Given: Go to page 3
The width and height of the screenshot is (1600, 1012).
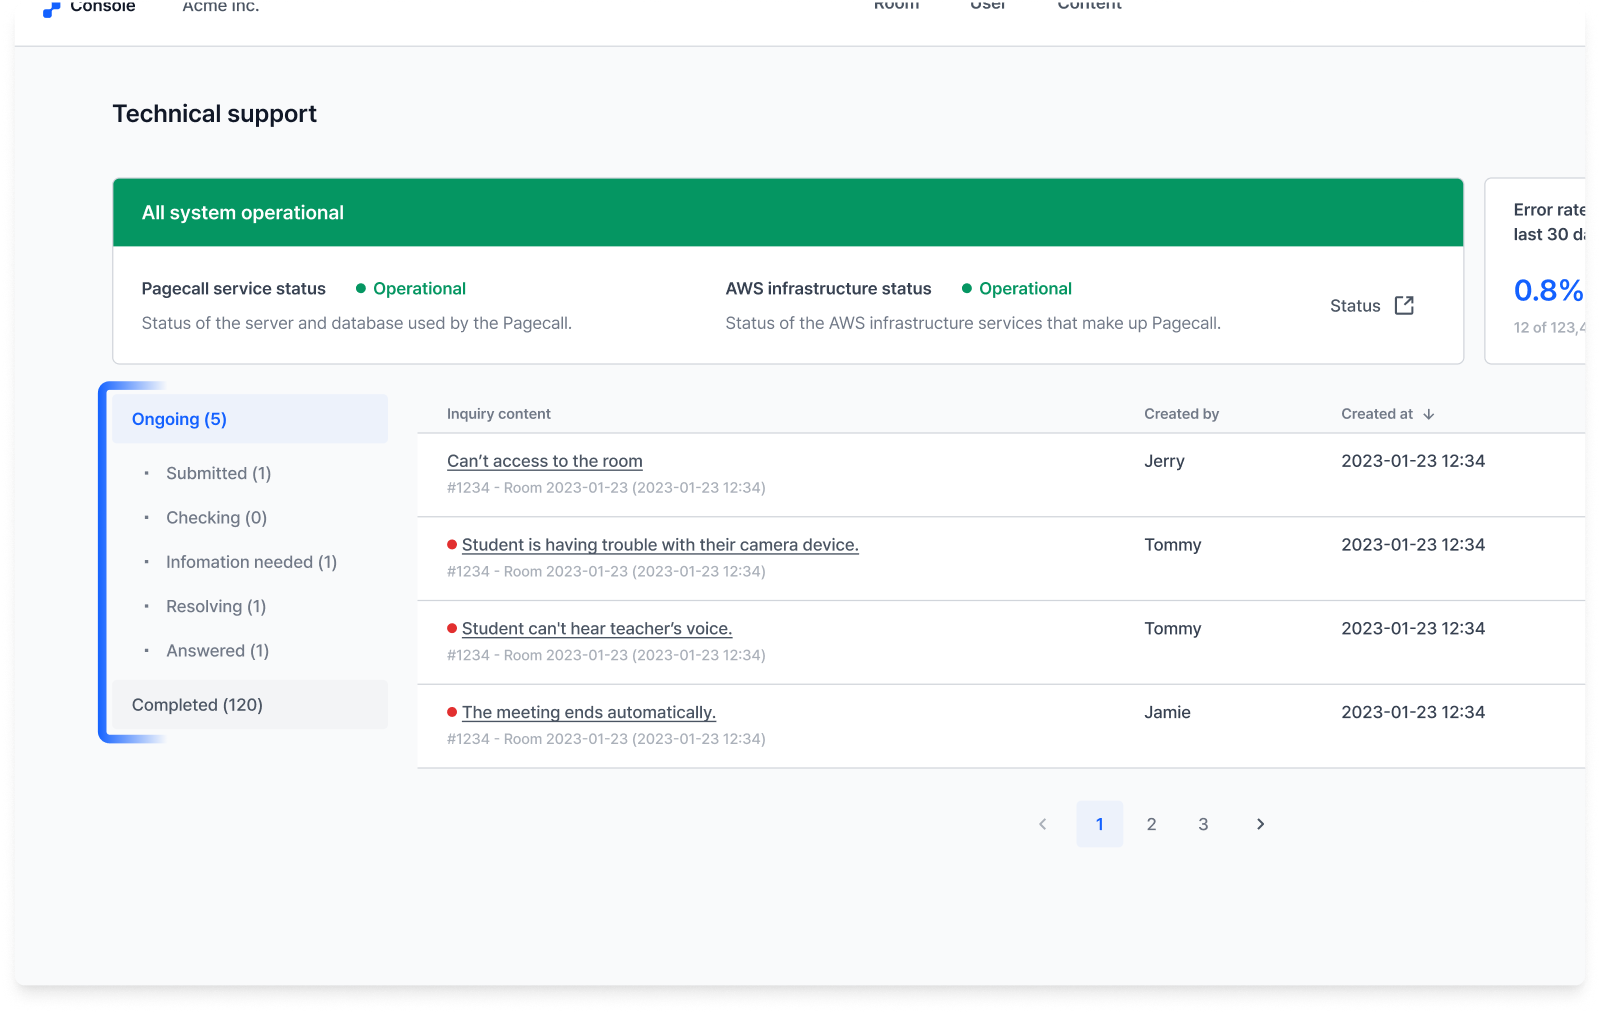Looking at the screenshot, I should point(1204,824).
